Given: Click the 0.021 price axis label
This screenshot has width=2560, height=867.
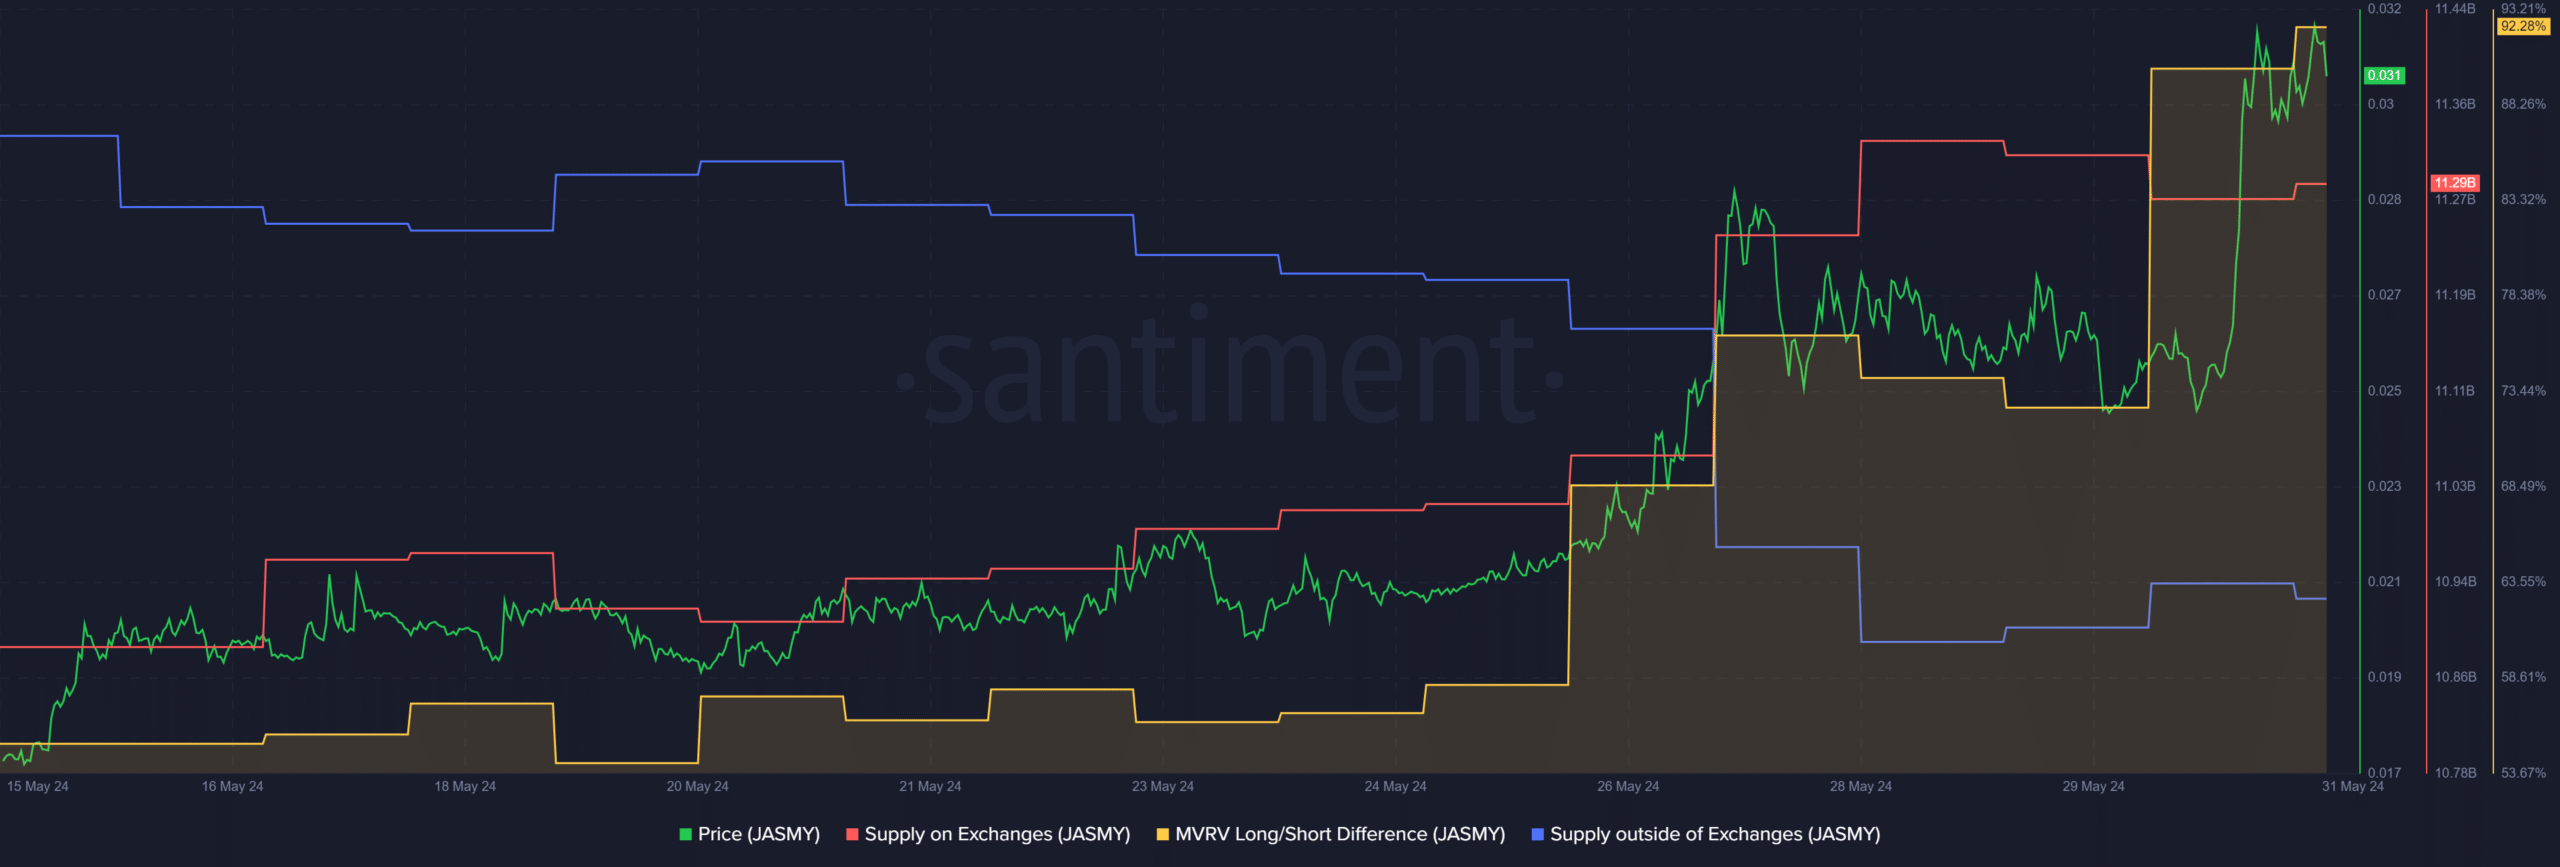Looking at the screenshot, I should [2384, 582].
